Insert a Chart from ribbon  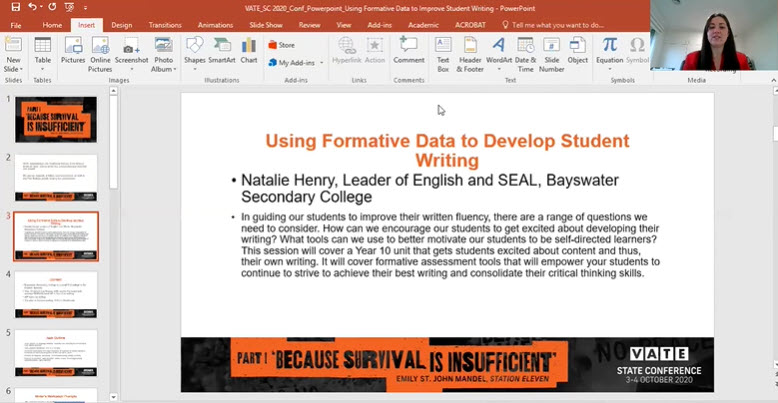248,51
